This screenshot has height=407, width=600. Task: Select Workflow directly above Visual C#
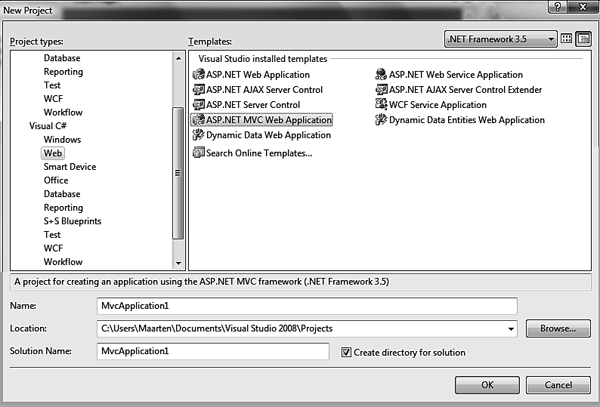(x=63, y=112)
